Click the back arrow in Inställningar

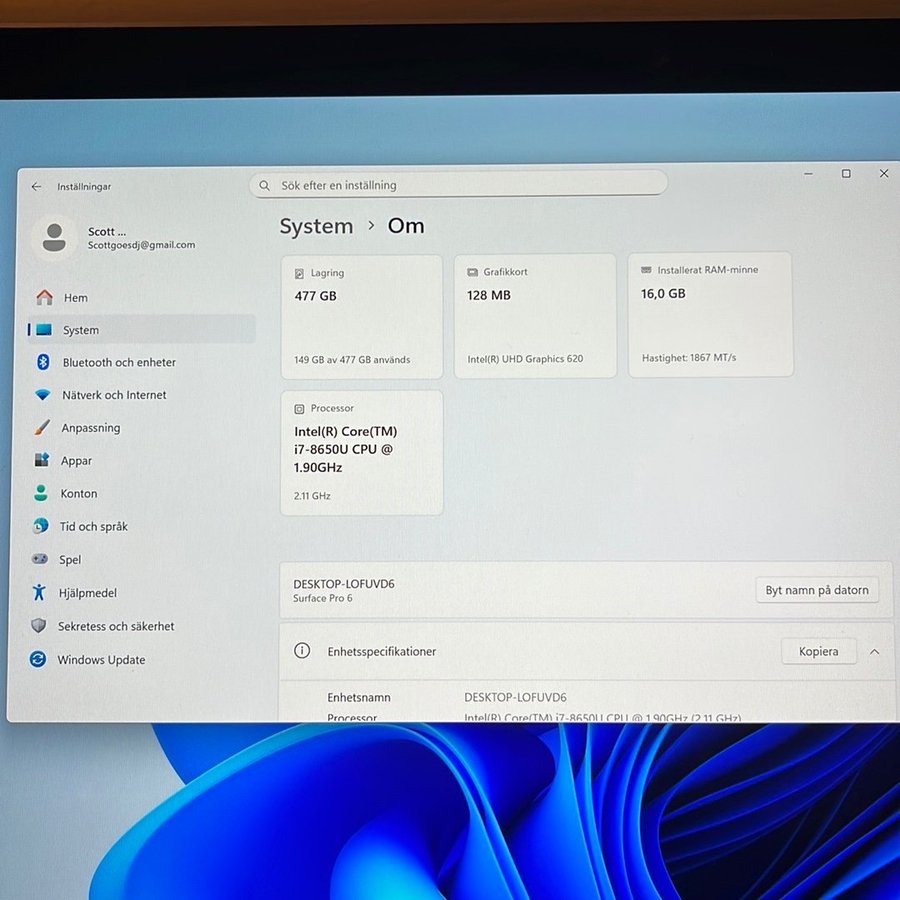coord(36,186)
